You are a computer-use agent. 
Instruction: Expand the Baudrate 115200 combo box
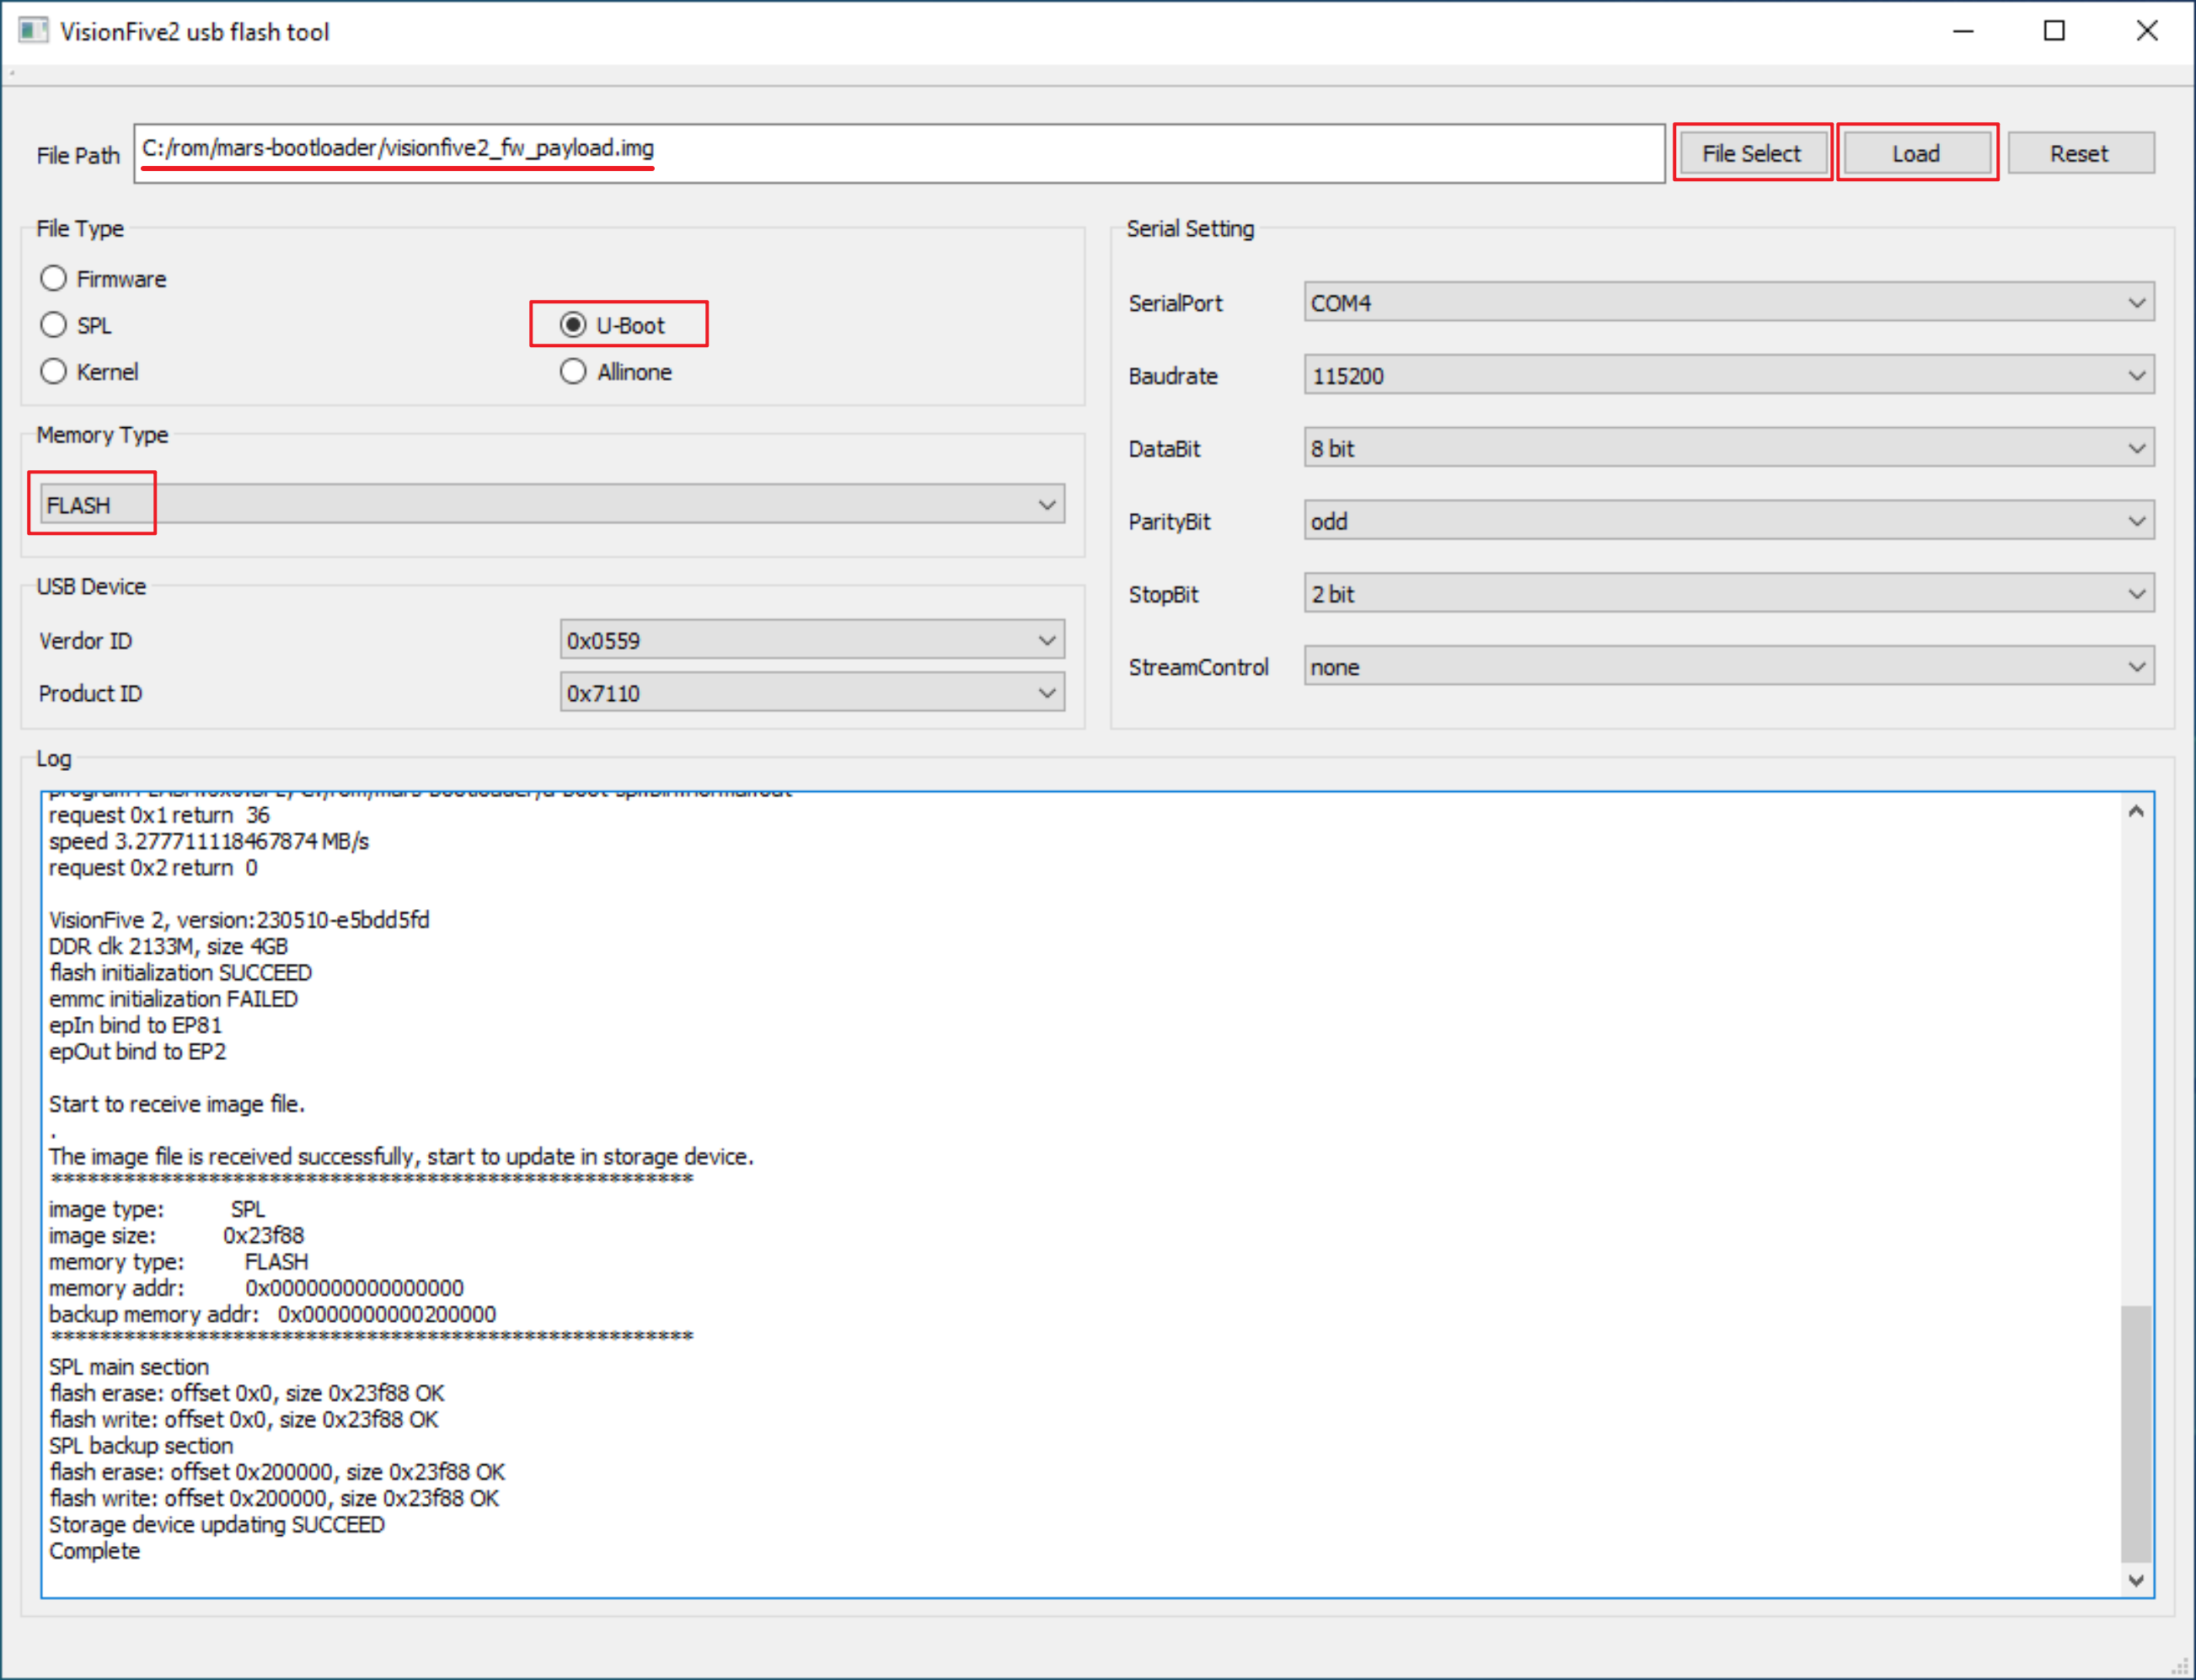tap(1729, 375)
